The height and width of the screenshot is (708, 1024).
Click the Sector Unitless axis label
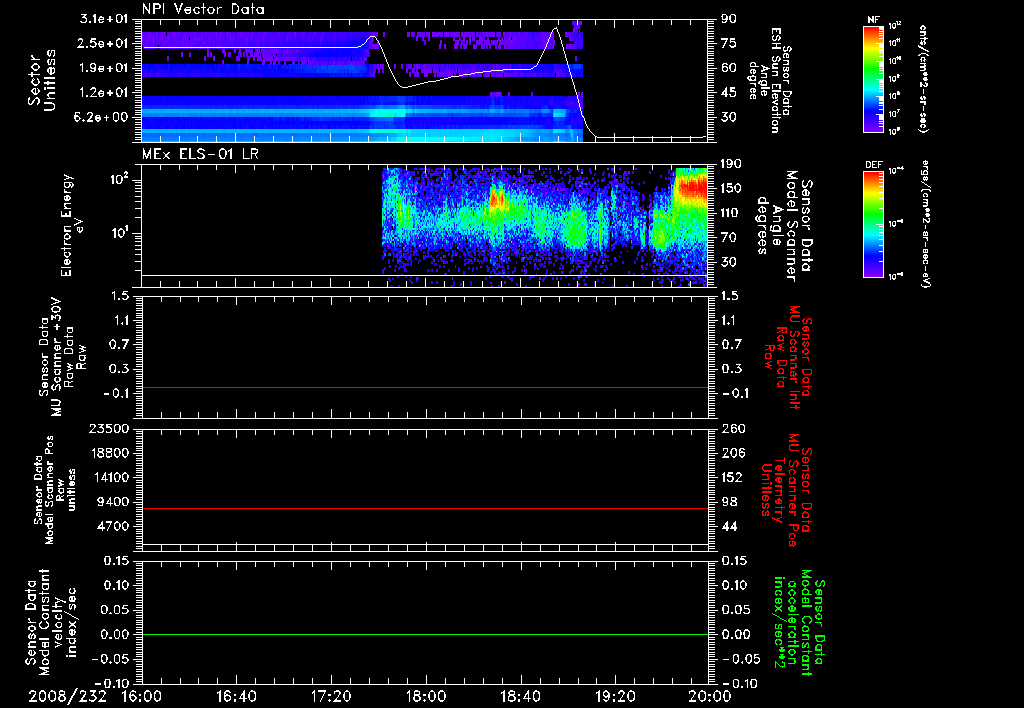pos(41,80)
